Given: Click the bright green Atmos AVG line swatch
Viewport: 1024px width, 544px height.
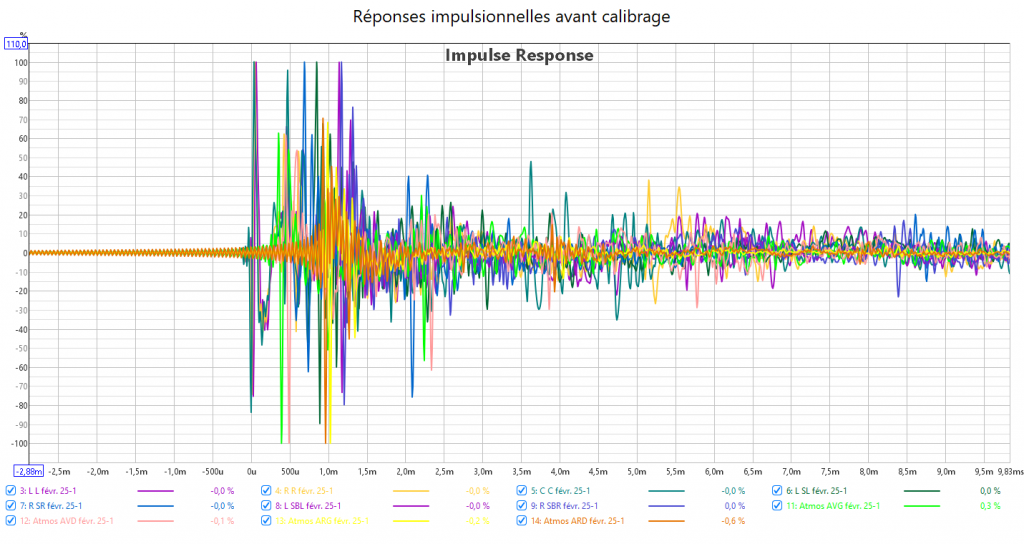Looking at the screenshot, I should click(922, 506).
